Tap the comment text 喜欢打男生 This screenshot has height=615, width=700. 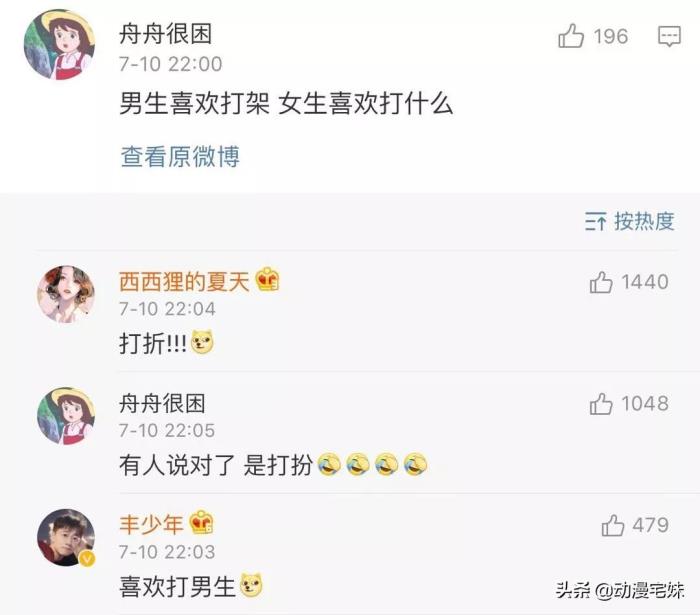click(177, 586)
